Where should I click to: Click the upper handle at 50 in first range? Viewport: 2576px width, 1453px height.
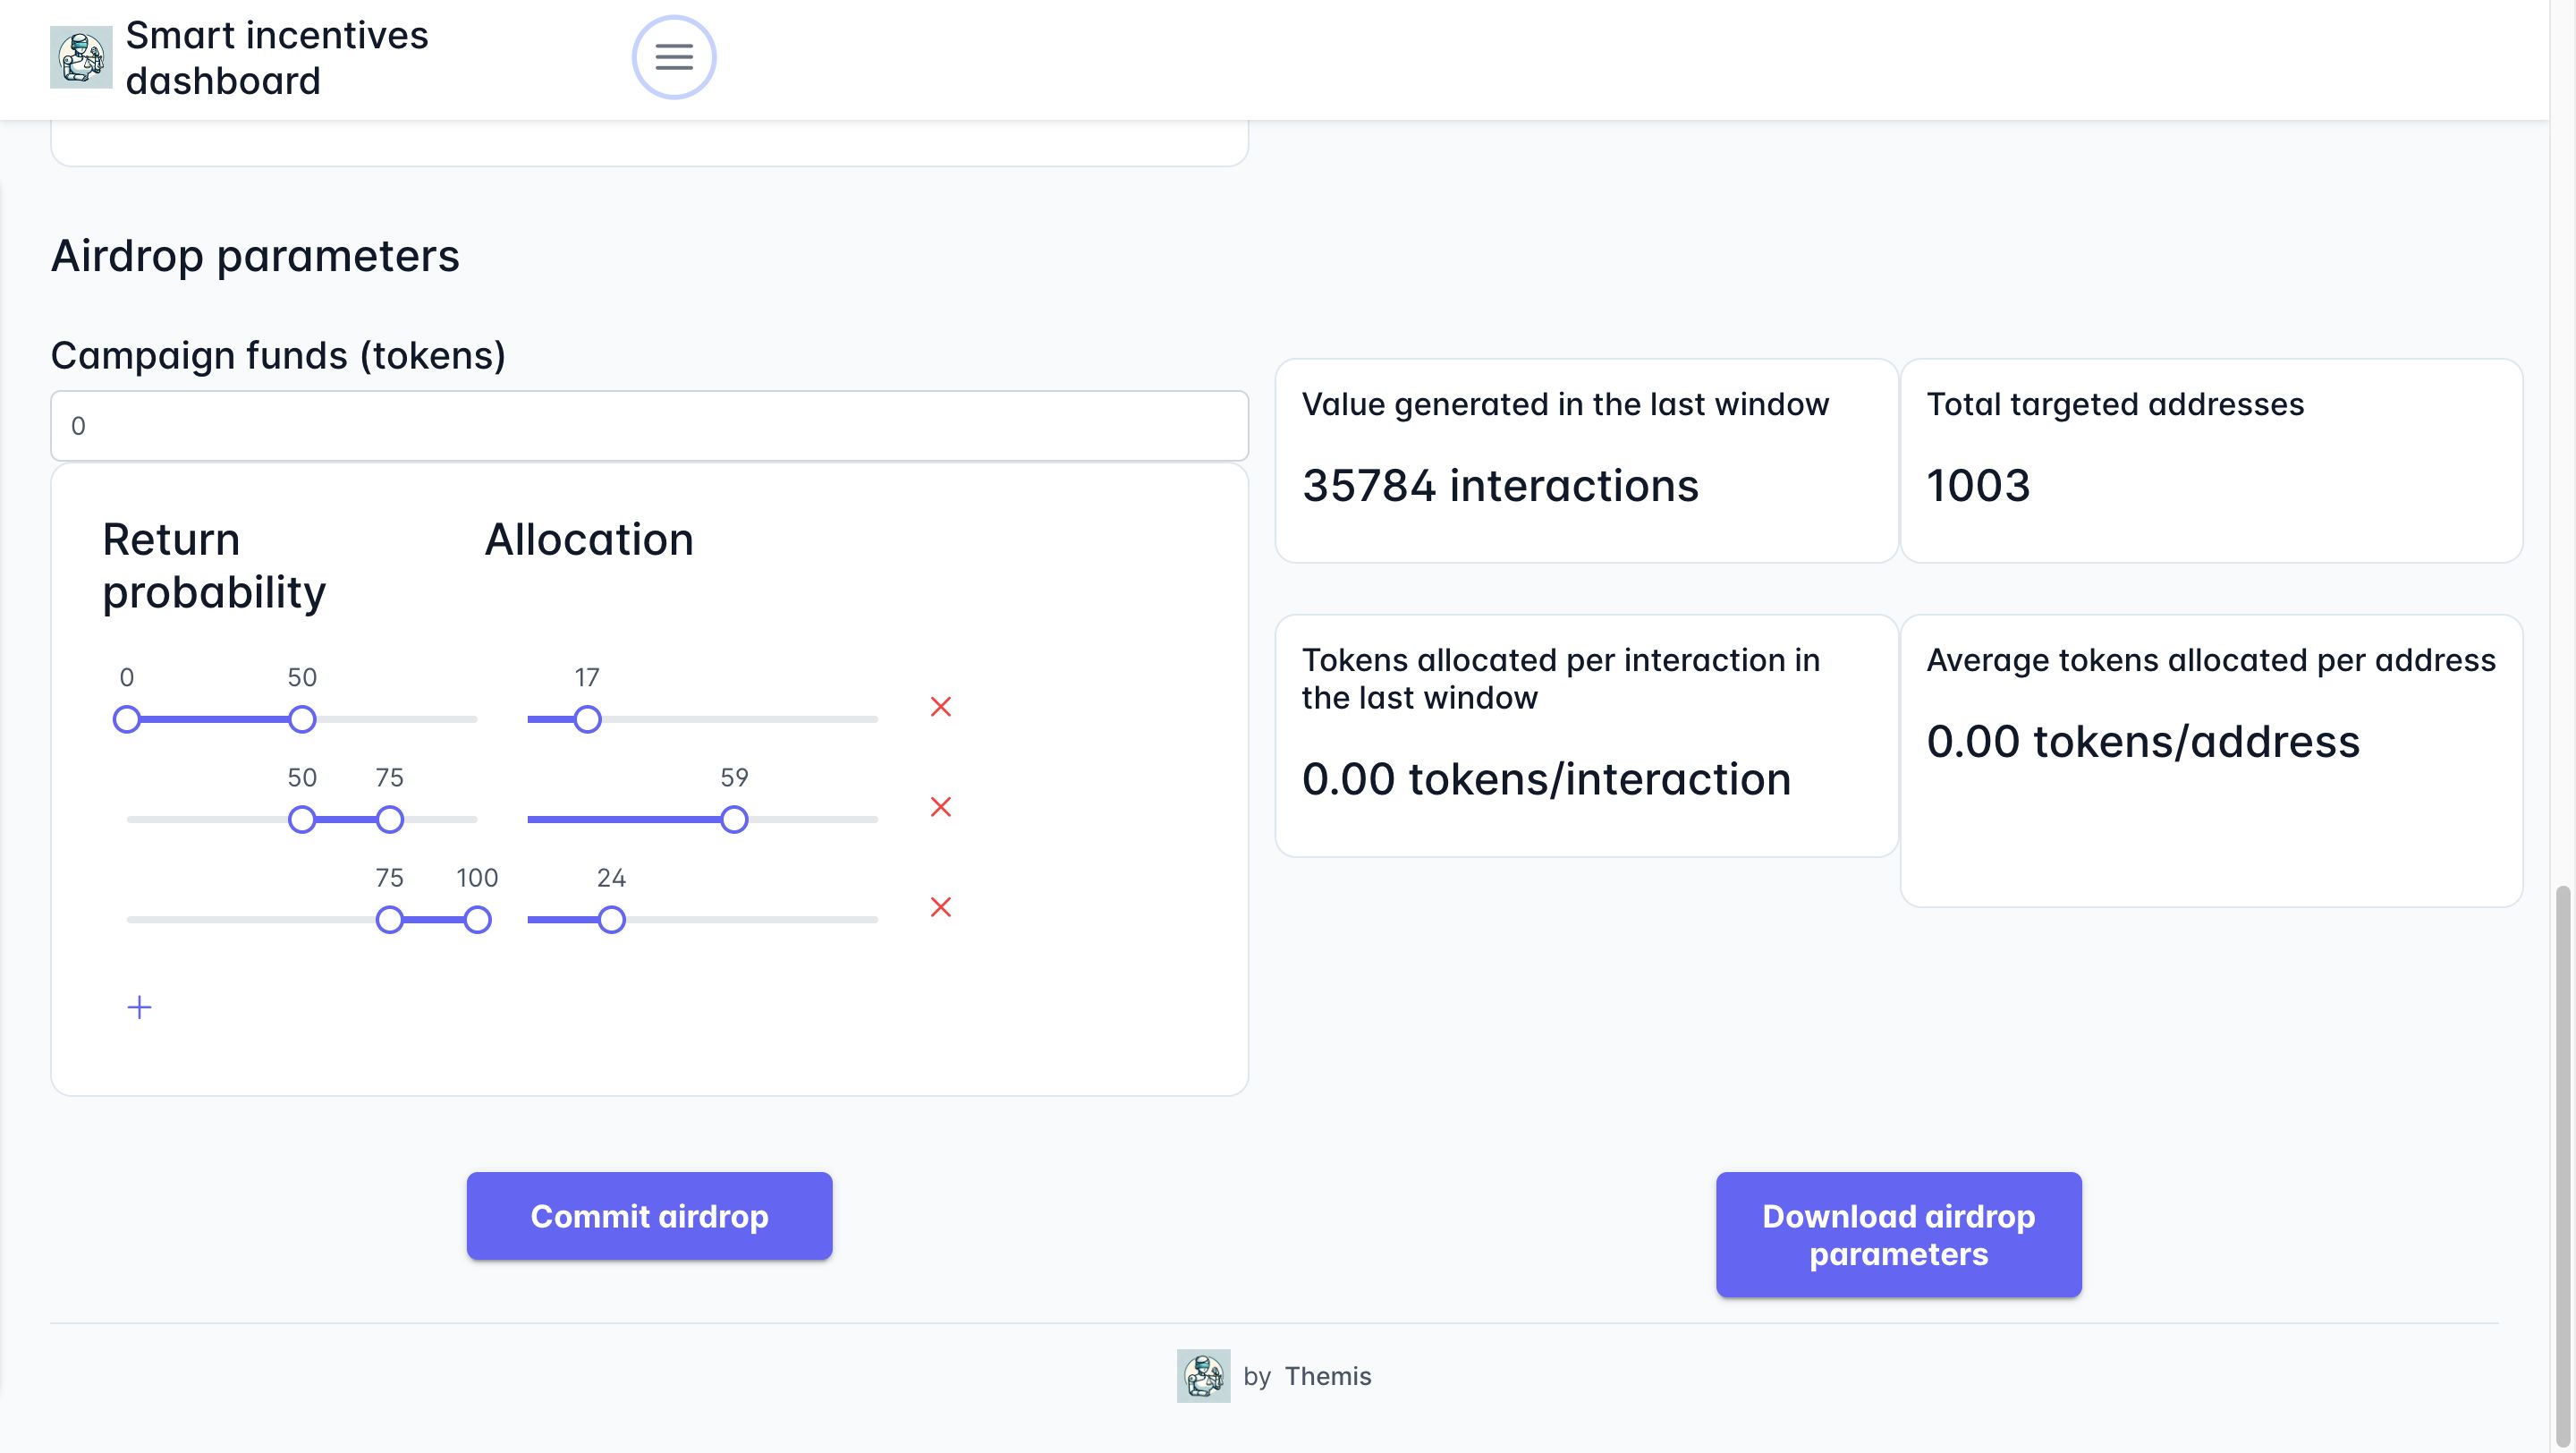click(x=302, y=719)
